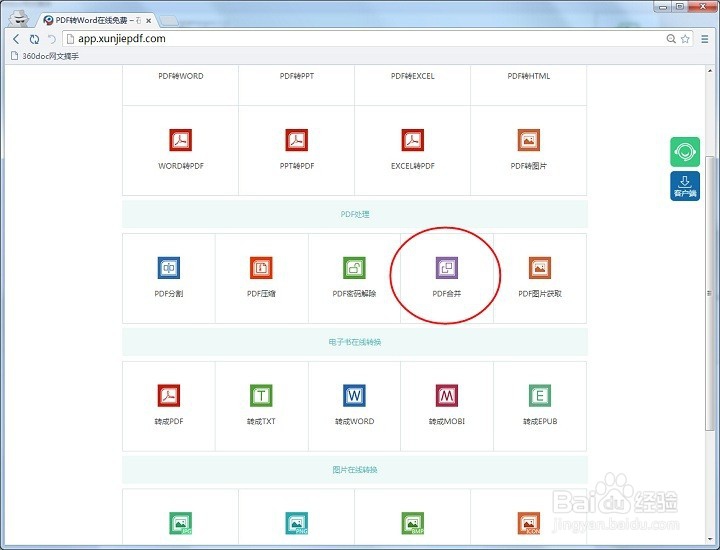
Task: Open the EXCEL转PDF converter icon
Action: pyautogui.click(x=412, y=140)
